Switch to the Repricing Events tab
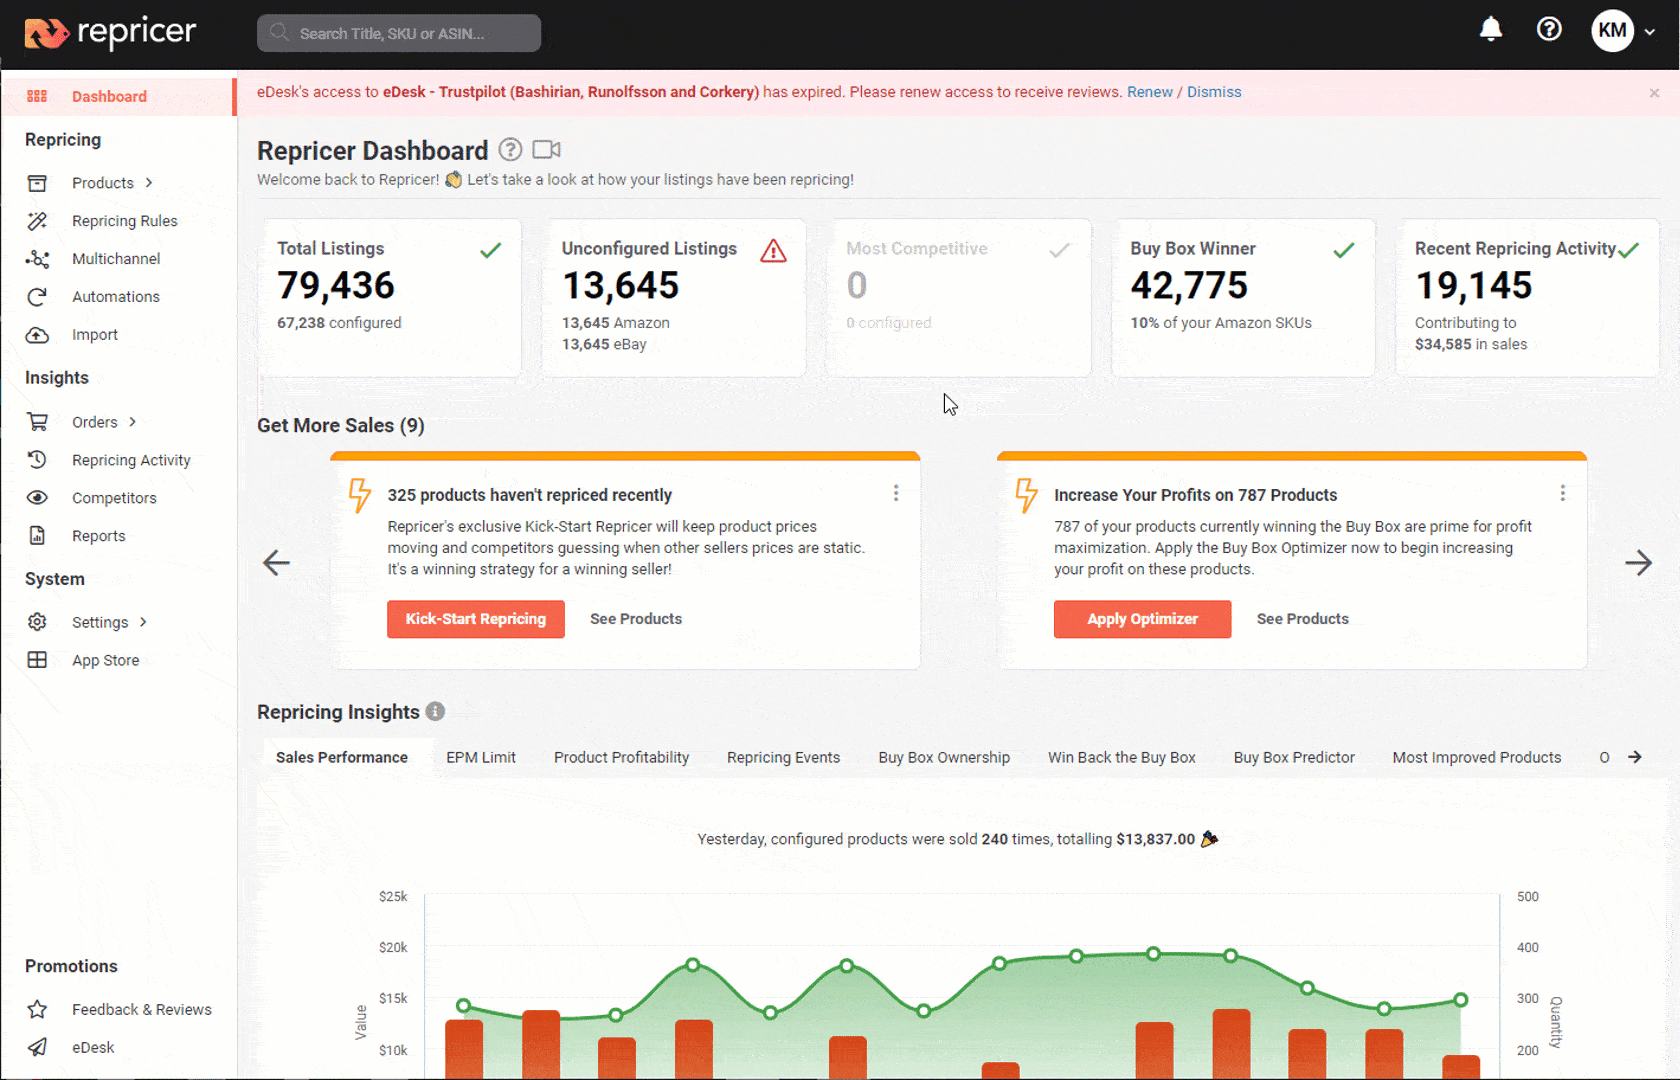The image size is (1680, 1080). [x=783, y=757]
